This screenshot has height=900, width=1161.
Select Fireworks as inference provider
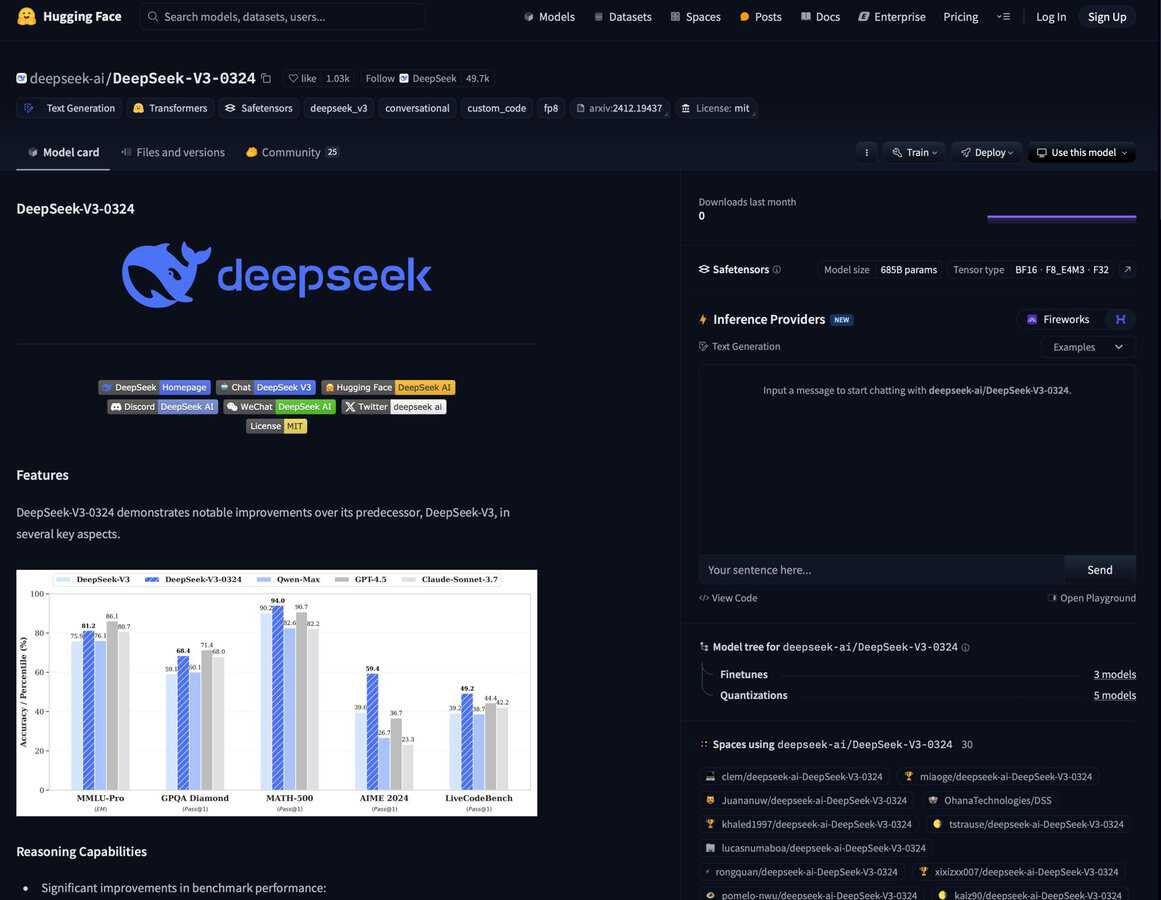tap(1058, 319)
